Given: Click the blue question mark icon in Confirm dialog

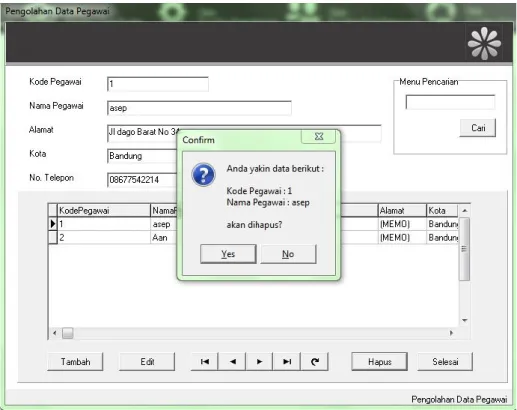Looking at the screenshot, I should click(x=203, y=174).
